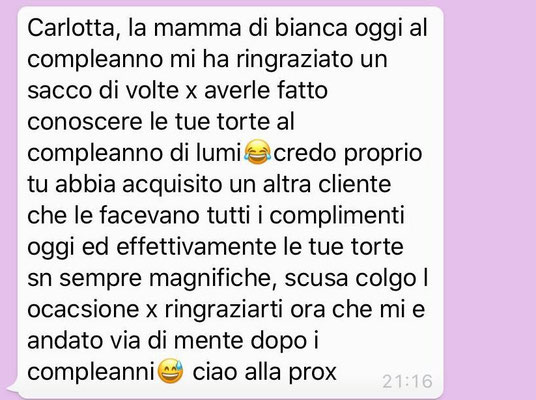Tap the words ciao alla prox
Screen dimensions: 536x400
tap(265, 372)
